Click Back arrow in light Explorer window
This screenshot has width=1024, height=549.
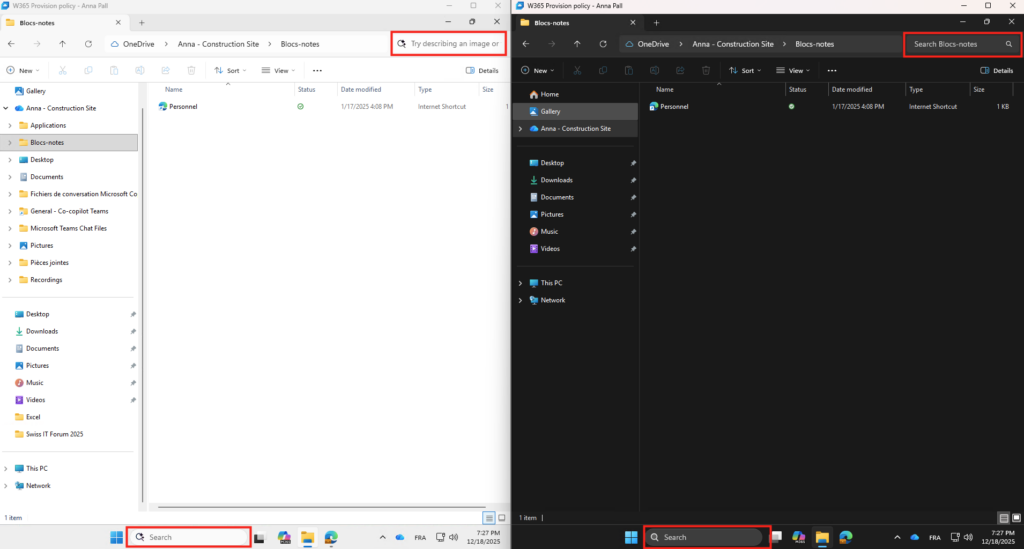pyautogui.click(x=11, y=44)
